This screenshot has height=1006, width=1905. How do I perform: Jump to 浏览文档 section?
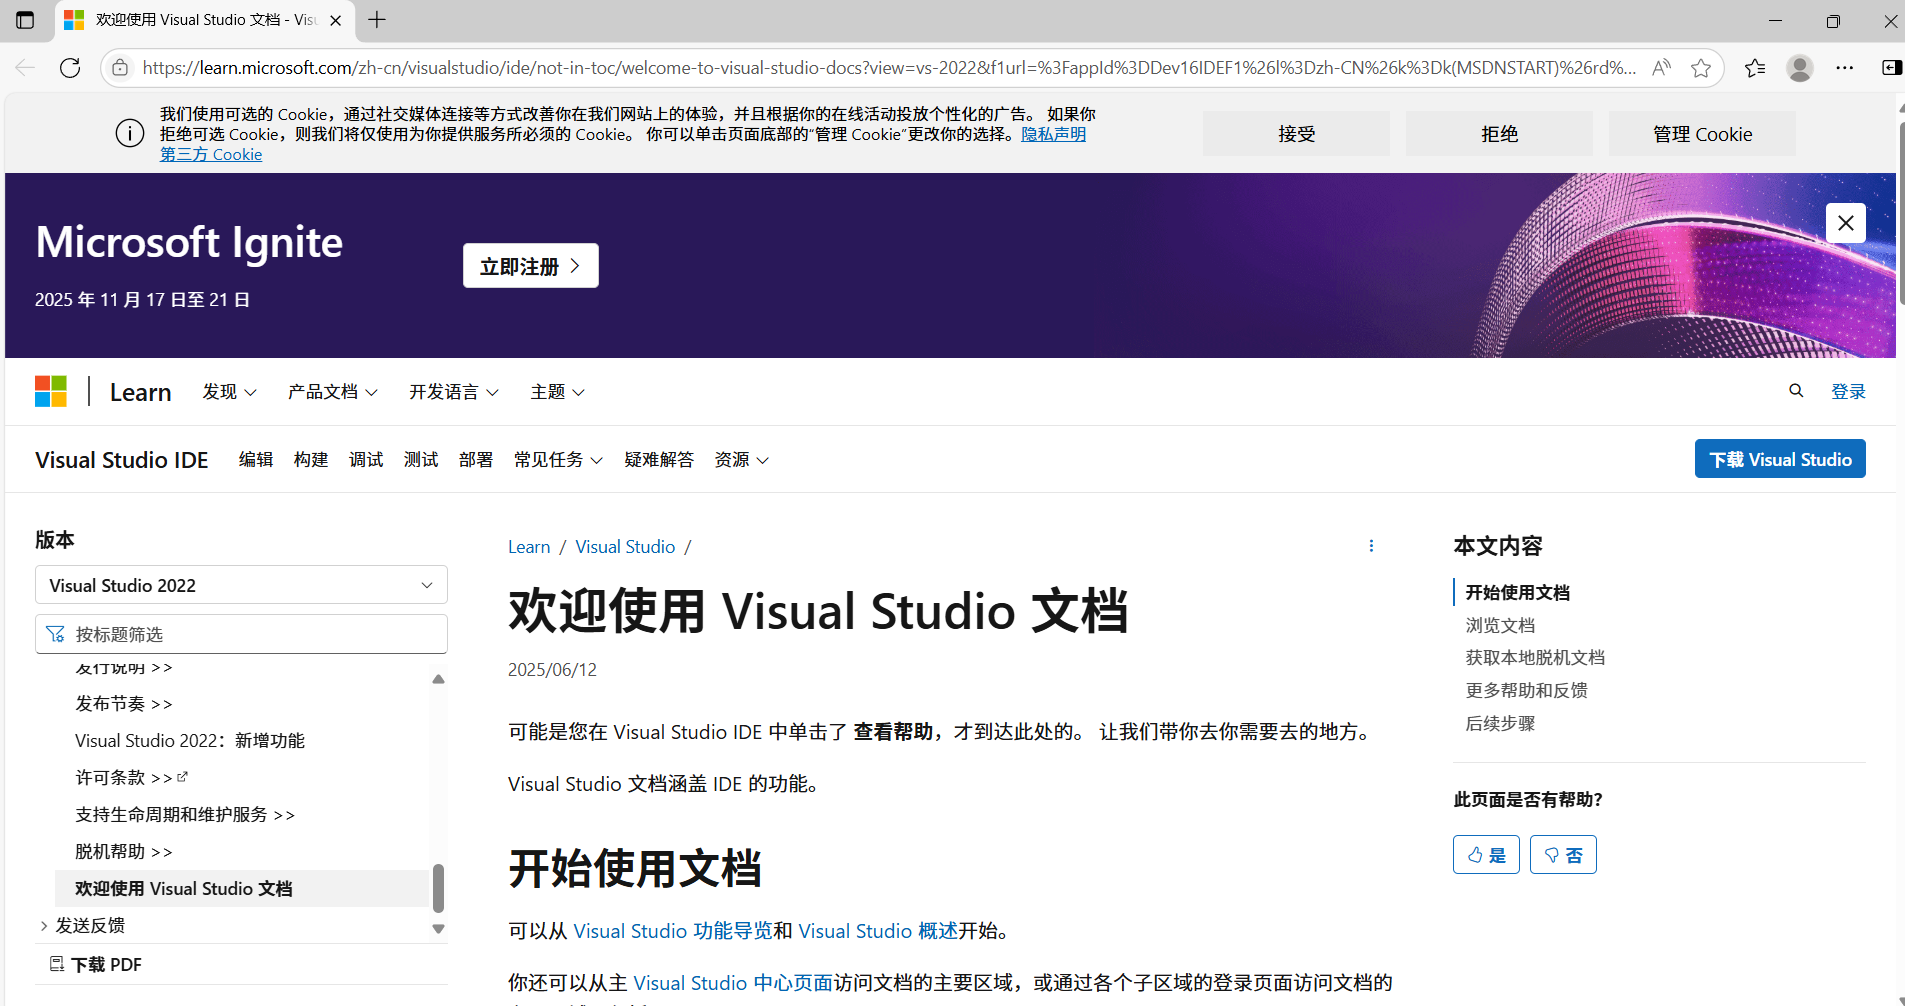click(x=1500, y=625)
